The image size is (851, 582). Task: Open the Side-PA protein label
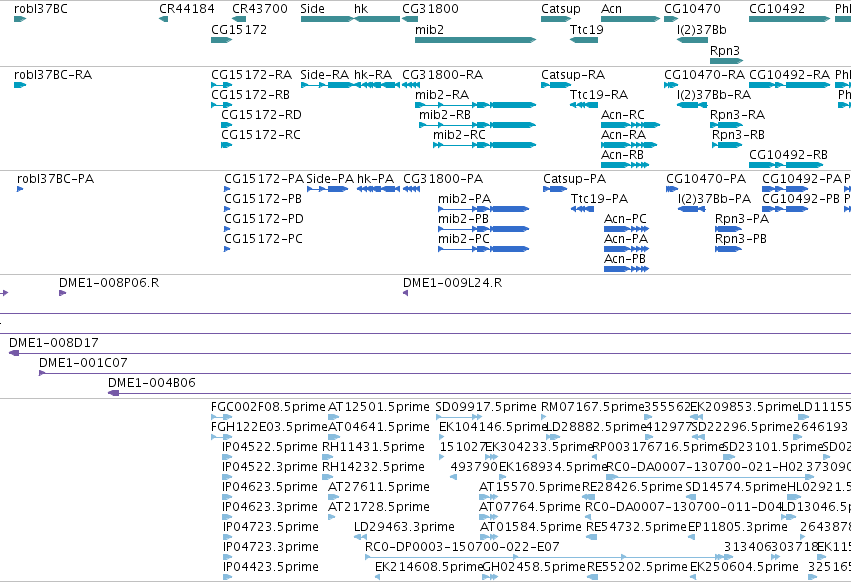(330, 179)
